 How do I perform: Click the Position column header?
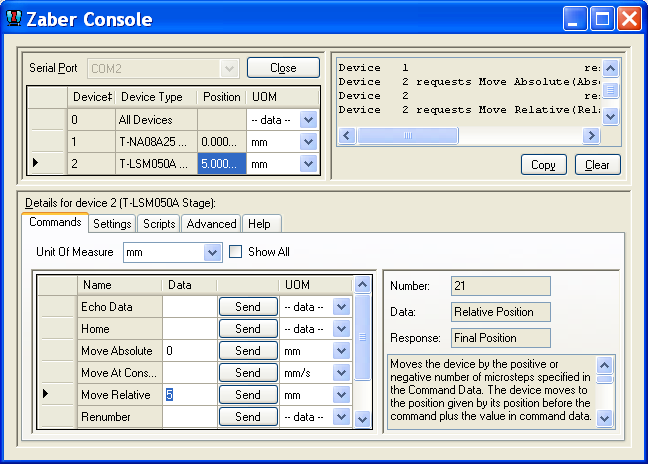pyautogui.click(x=222, y=97)
